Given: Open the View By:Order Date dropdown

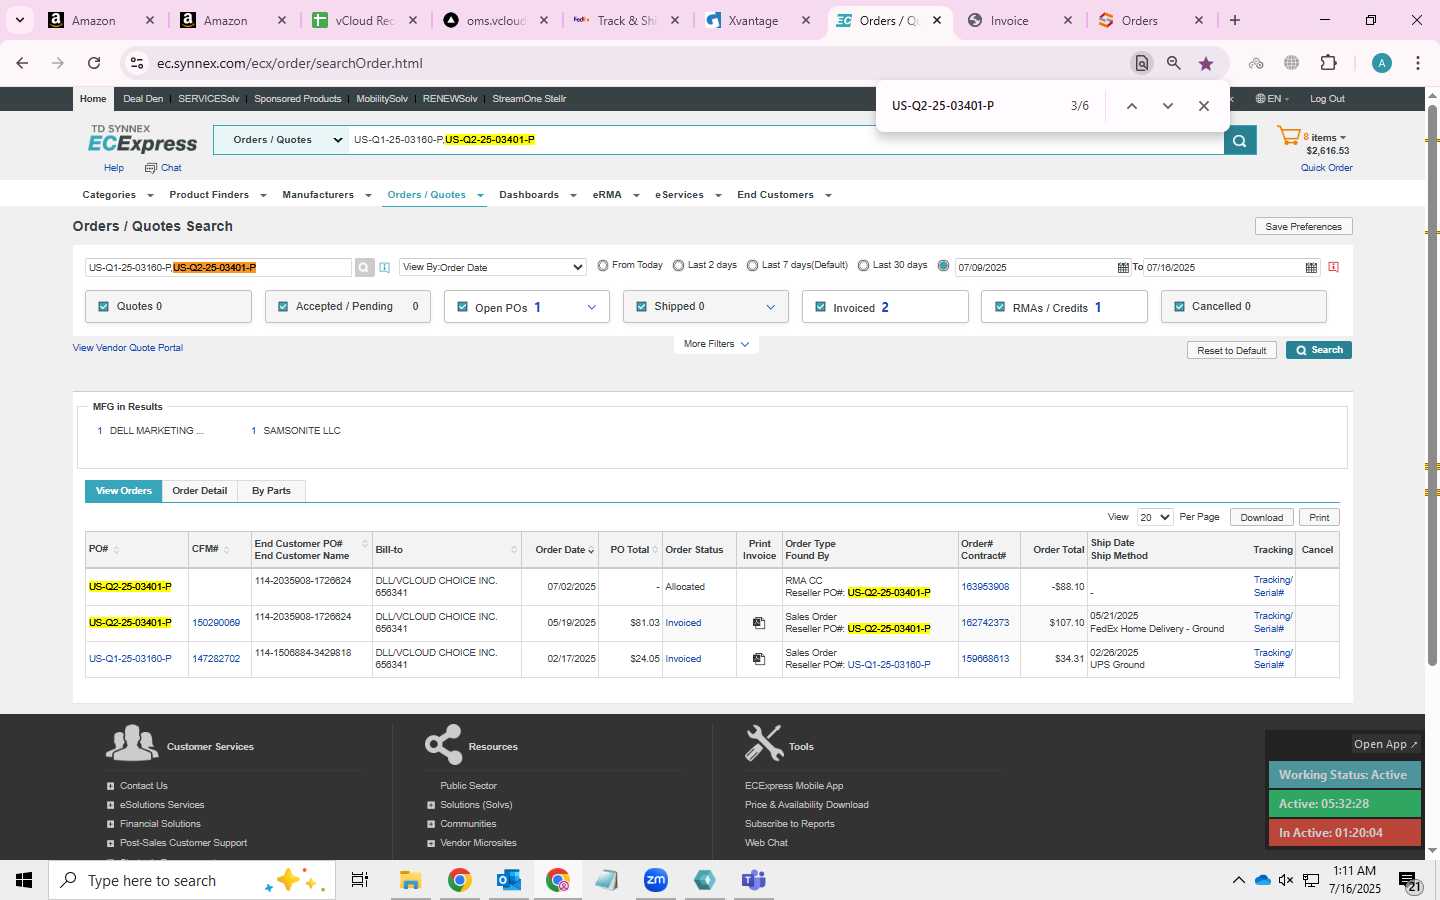Looking at the screenshot, I should [492, 267].
